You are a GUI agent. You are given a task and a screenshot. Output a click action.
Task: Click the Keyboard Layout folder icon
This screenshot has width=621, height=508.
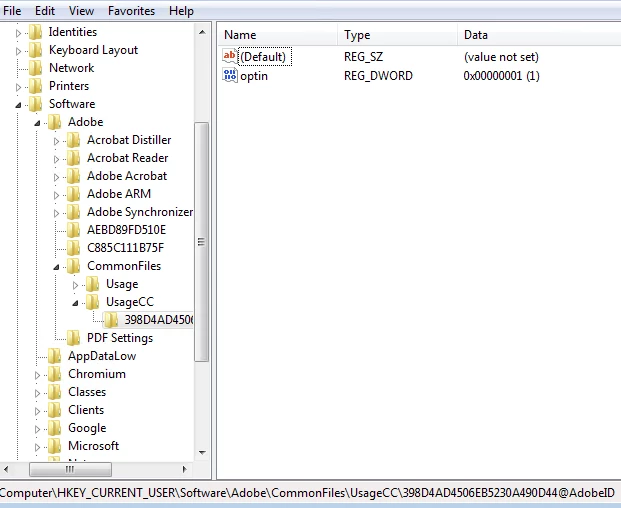(35, 50)
